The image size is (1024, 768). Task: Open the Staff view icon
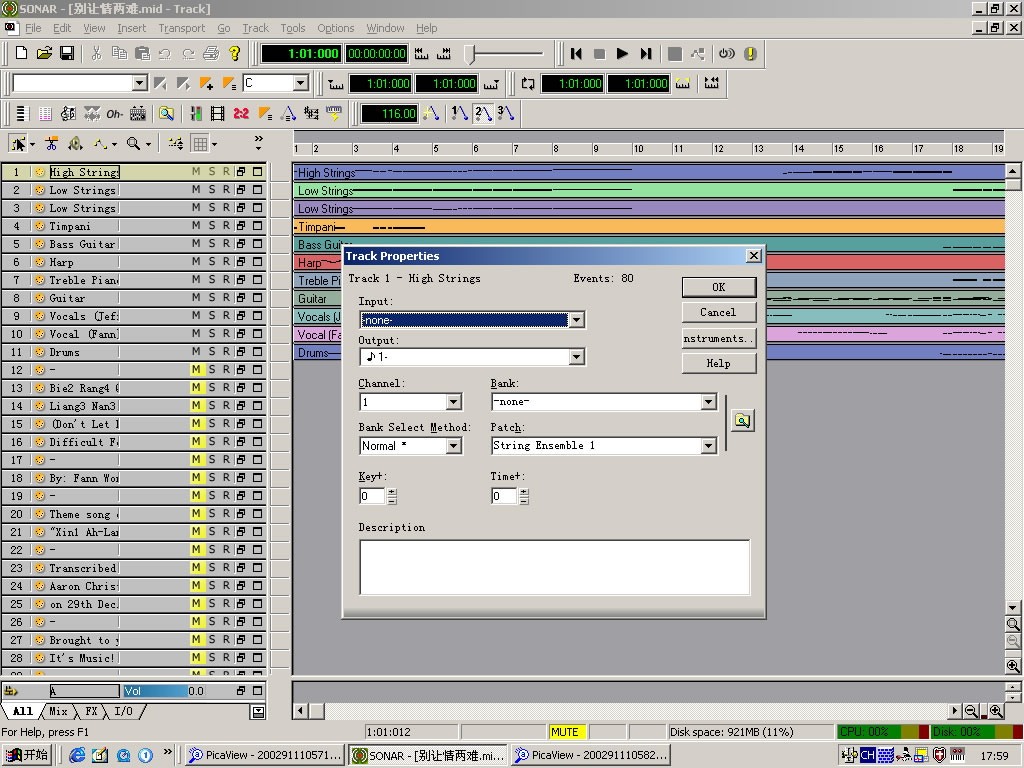tap(68, 114)
